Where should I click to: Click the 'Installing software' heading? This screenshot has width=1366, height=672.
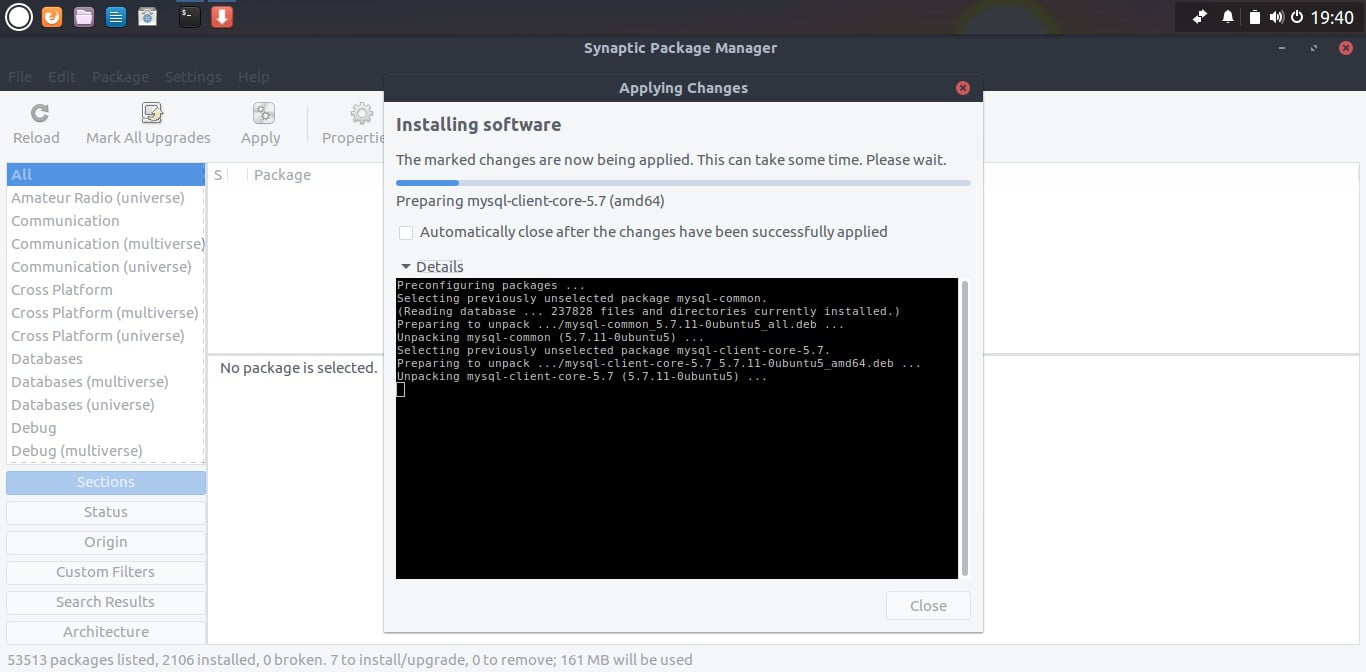(x=478, y=125)
